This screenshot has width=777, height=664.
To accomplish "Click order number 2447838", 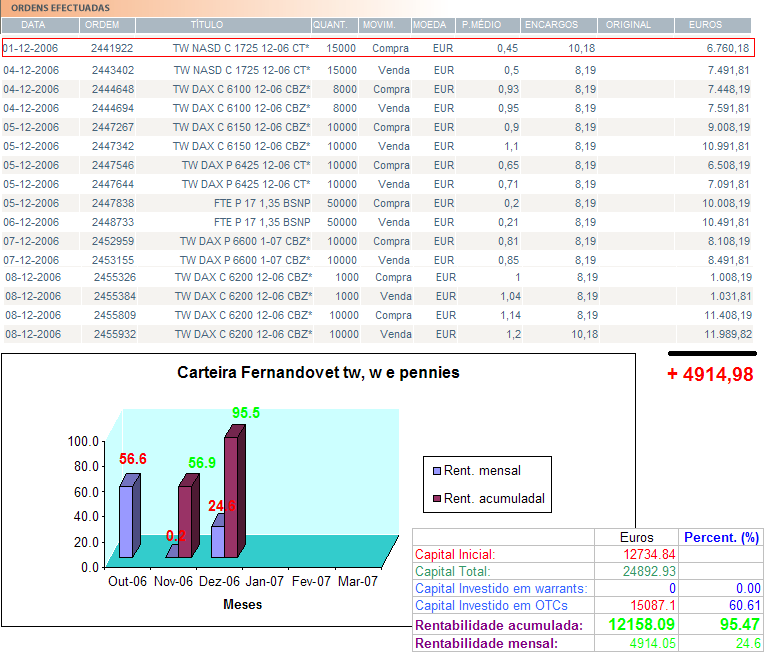I will (112, 203).
